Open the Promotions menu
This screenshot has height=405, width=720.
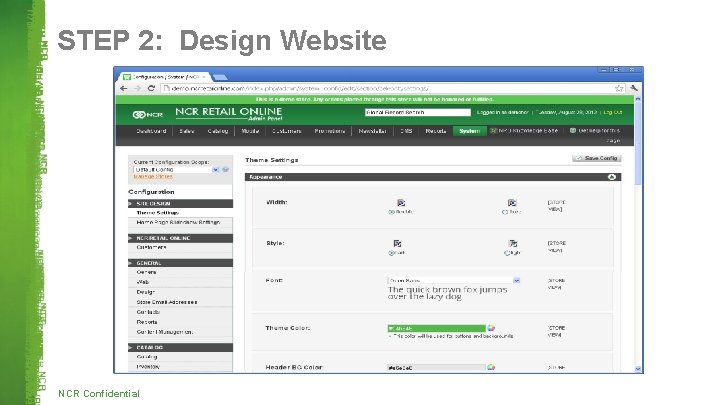click(330, 131)
